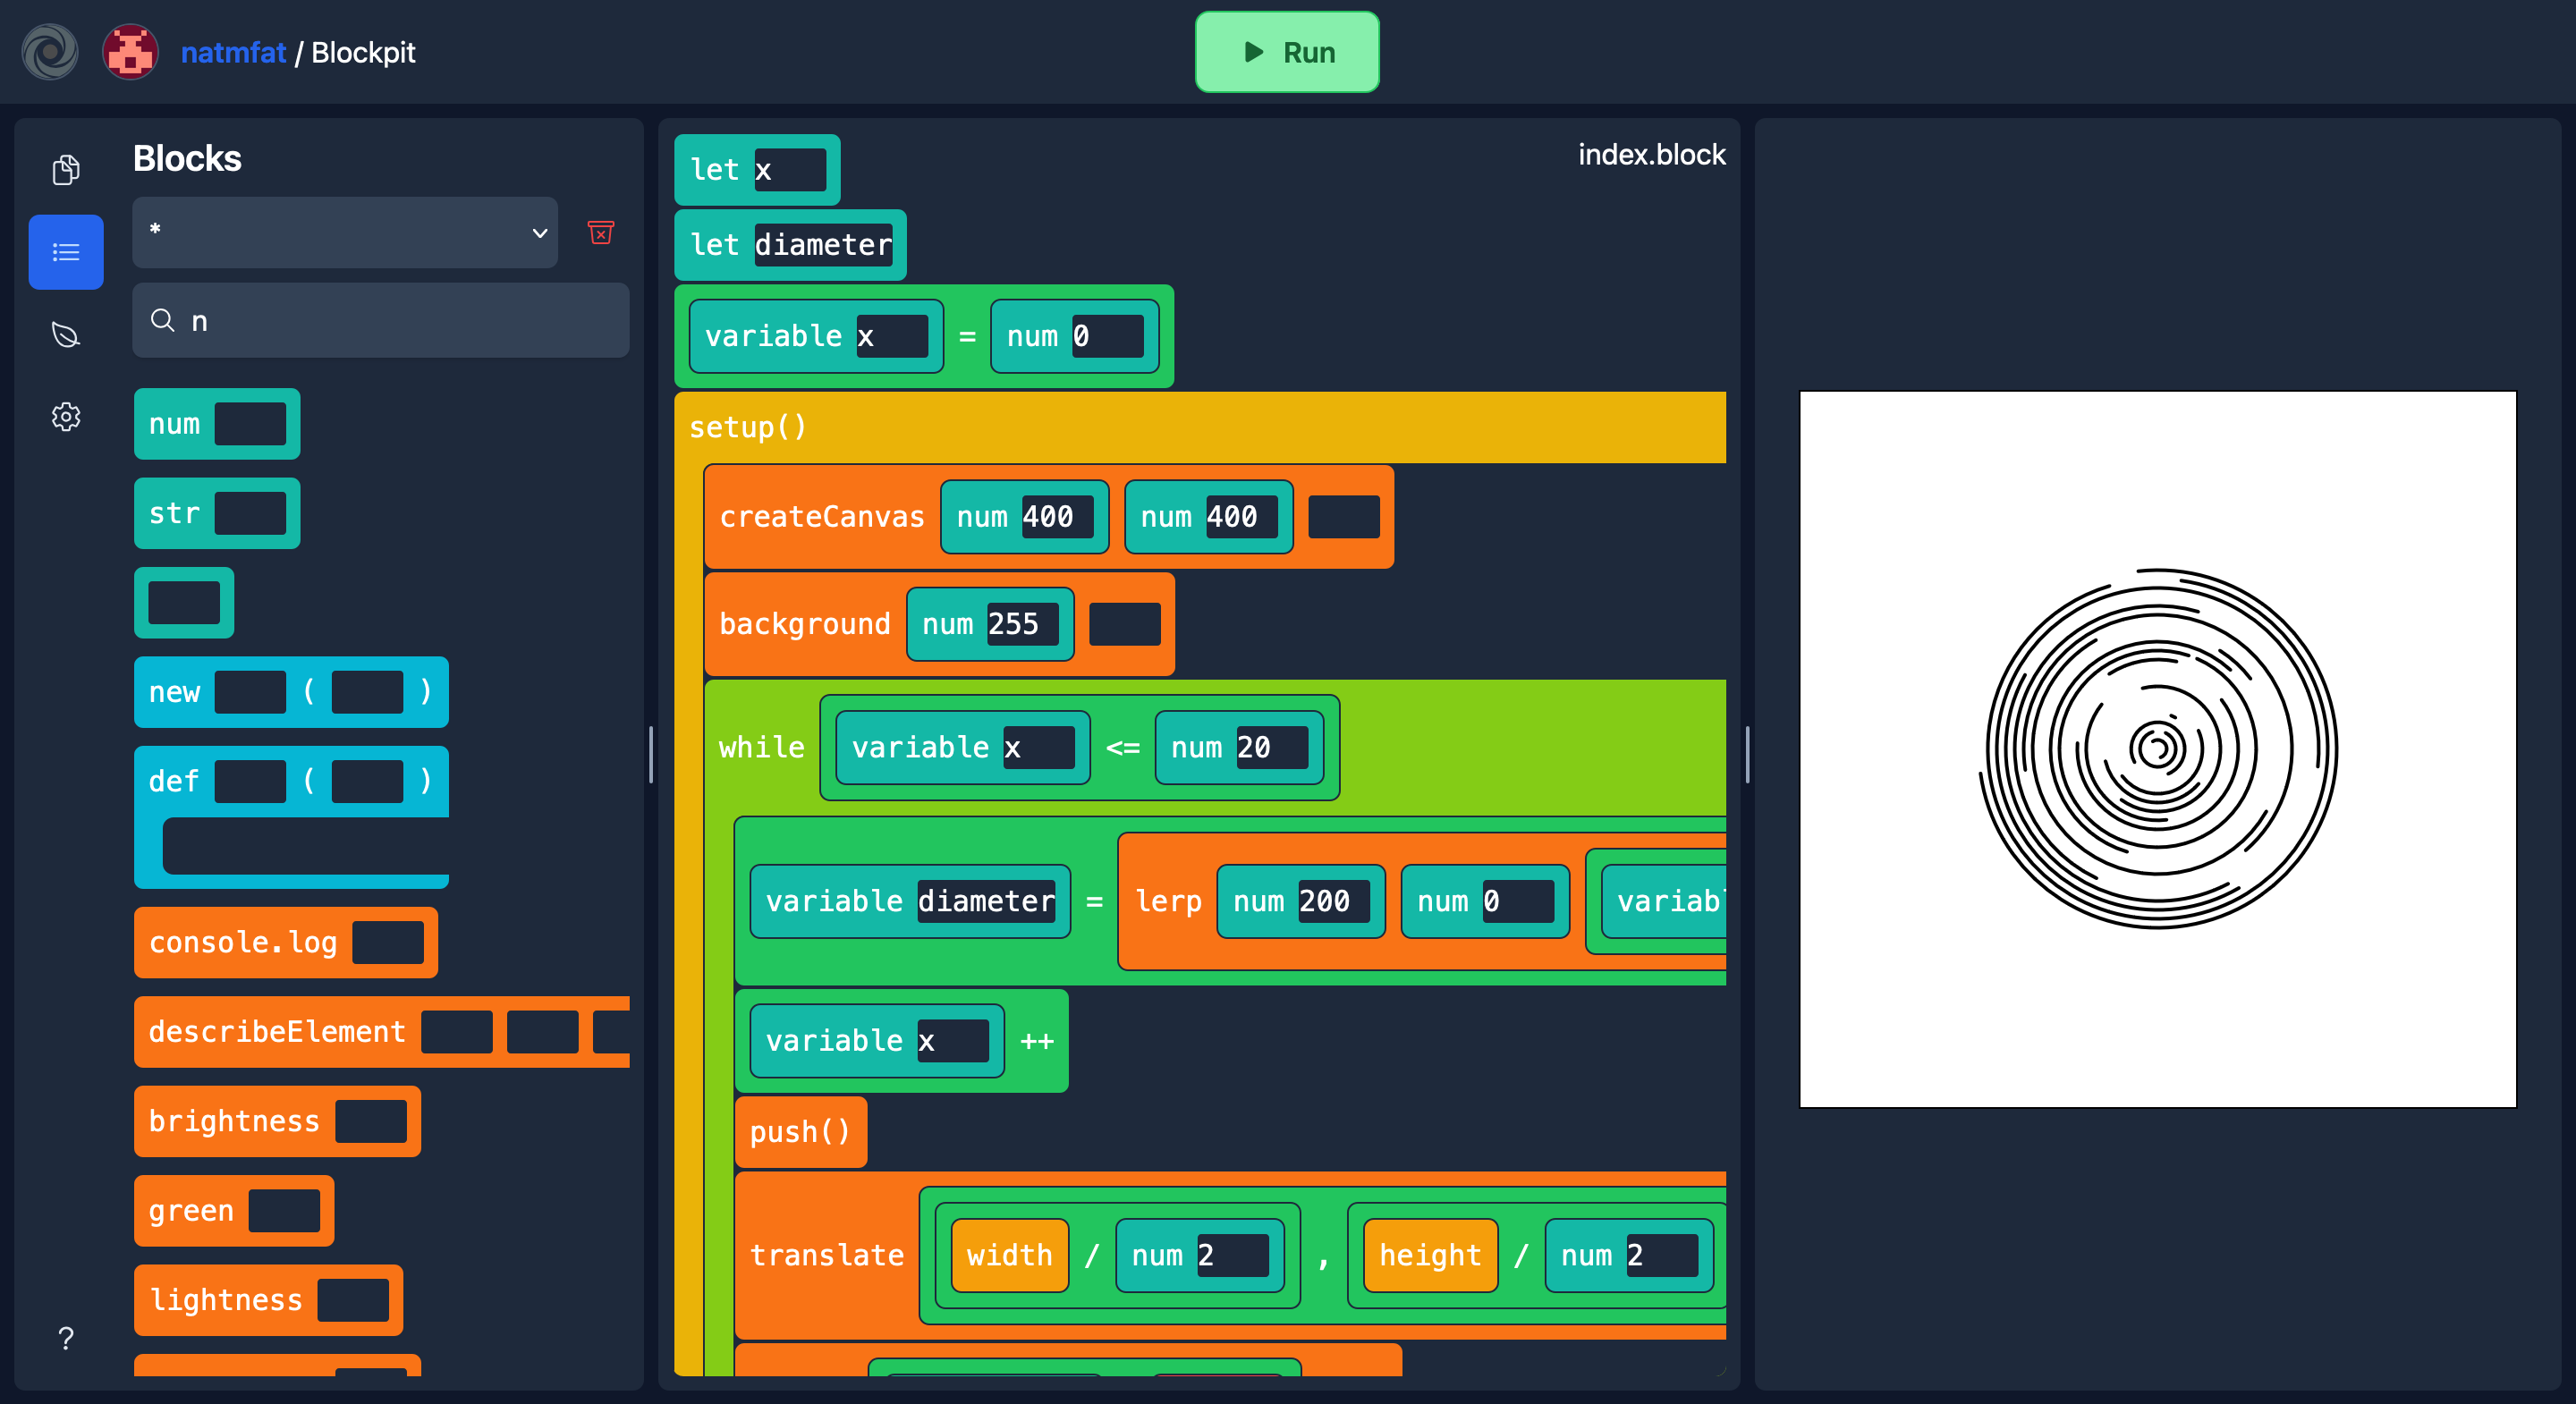Select the empty teal block in palette
Image resolution: width=2576 pixels, height=1404 pixels.
[184, 603]
